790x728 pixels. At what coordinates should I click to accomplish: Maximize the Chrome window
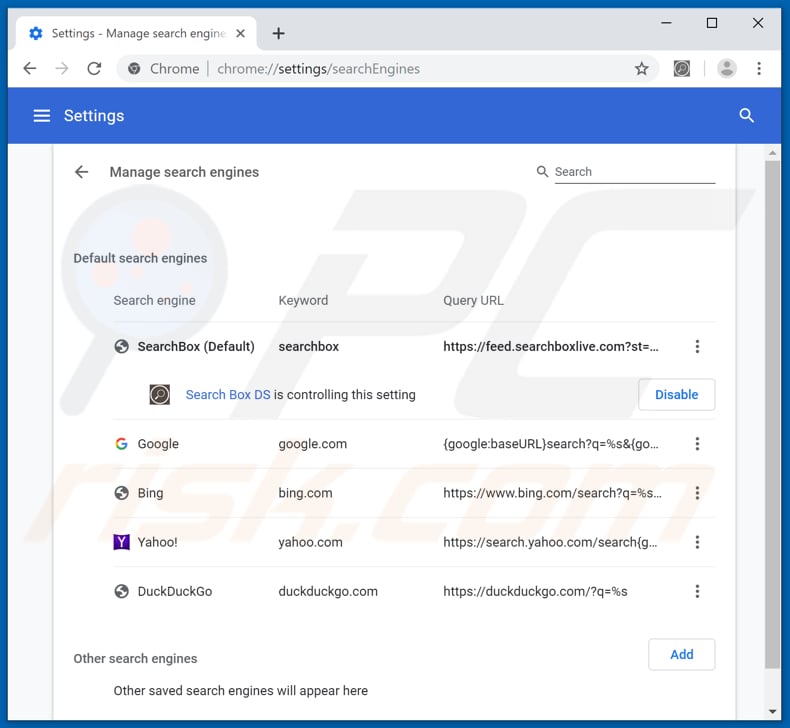point(712,23)
